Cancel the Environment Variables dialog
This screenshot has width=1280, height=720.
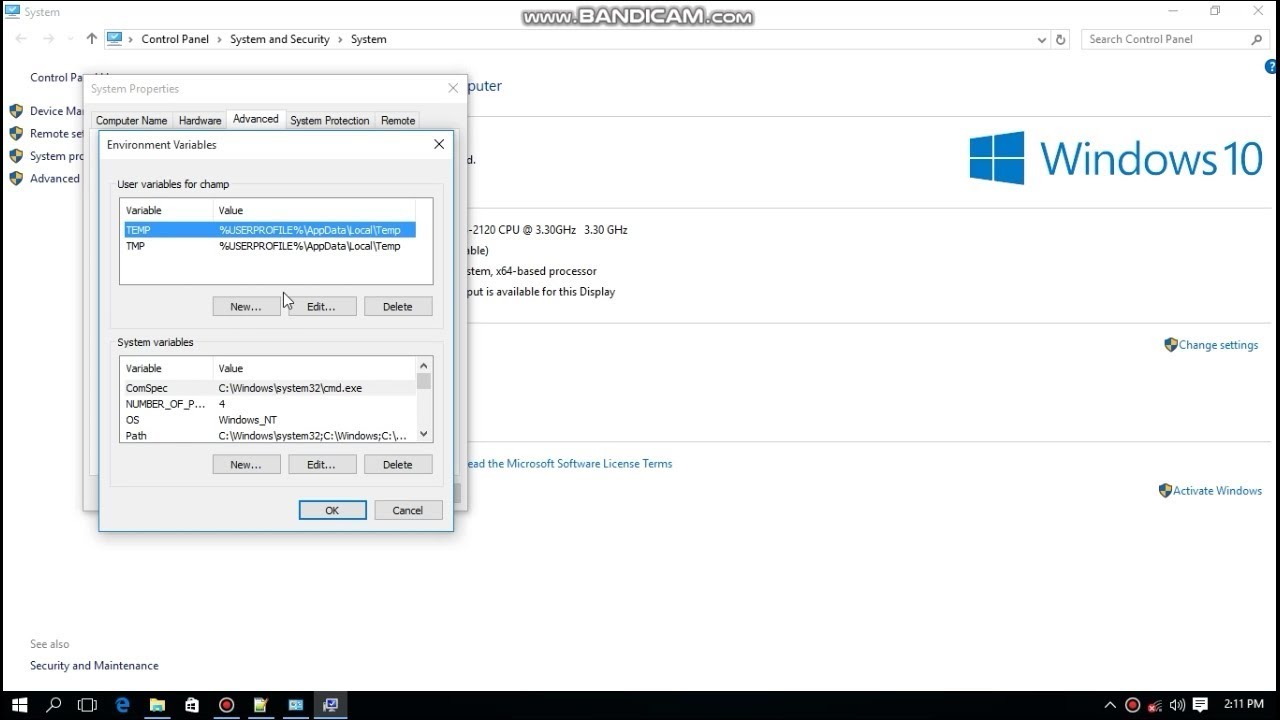(x=408, y=510)
